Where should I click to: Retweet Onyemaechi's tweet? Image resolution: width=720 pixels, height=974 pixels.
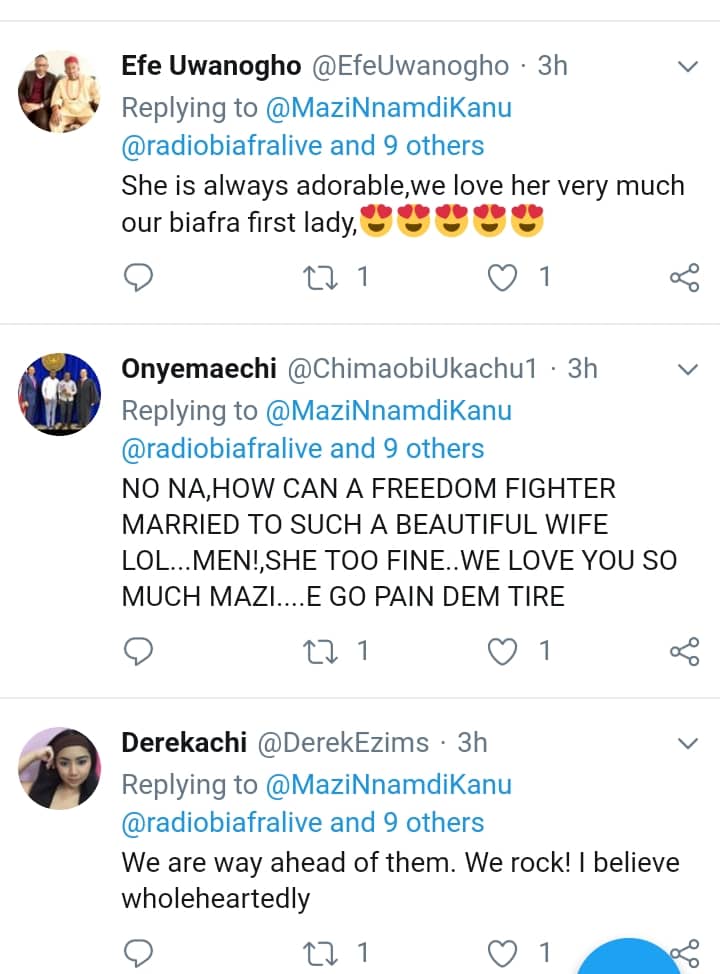(321, 652)
